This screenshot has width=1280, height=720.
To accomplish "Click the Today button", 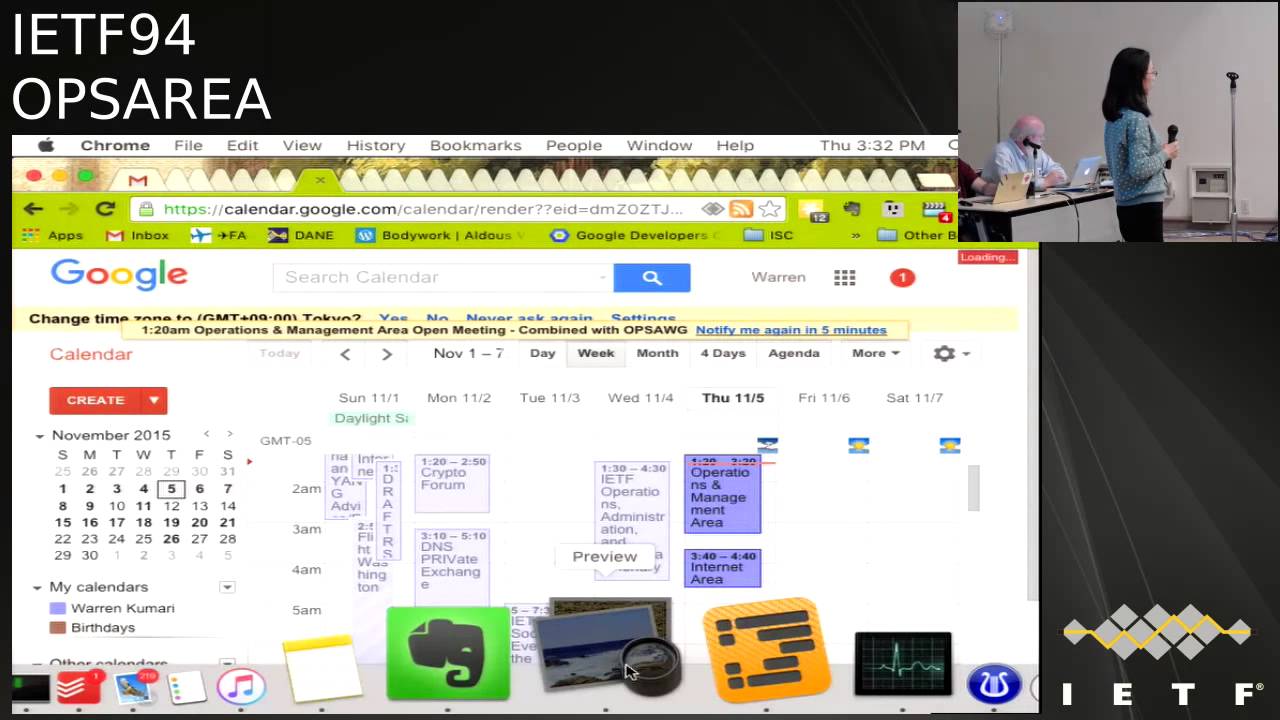I will (x=279, y=353).
